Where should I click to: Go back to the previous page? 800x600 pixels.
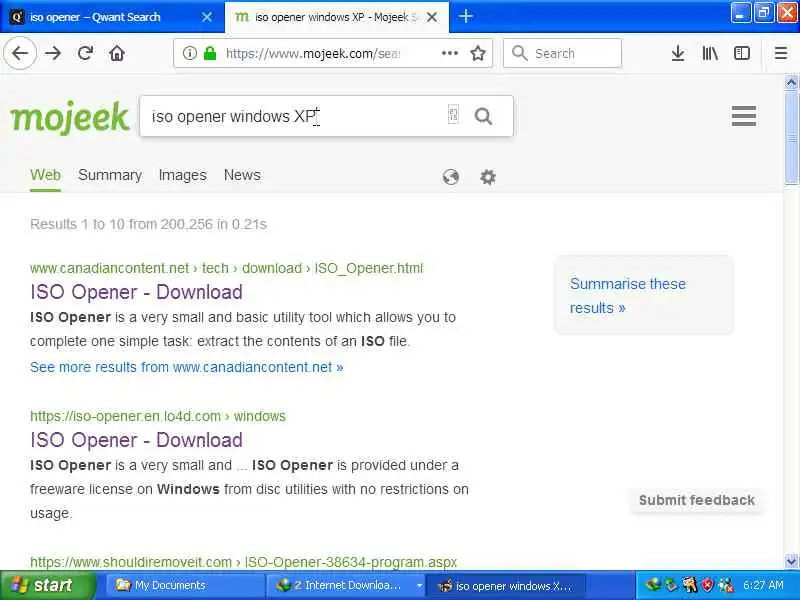[20, 53]
